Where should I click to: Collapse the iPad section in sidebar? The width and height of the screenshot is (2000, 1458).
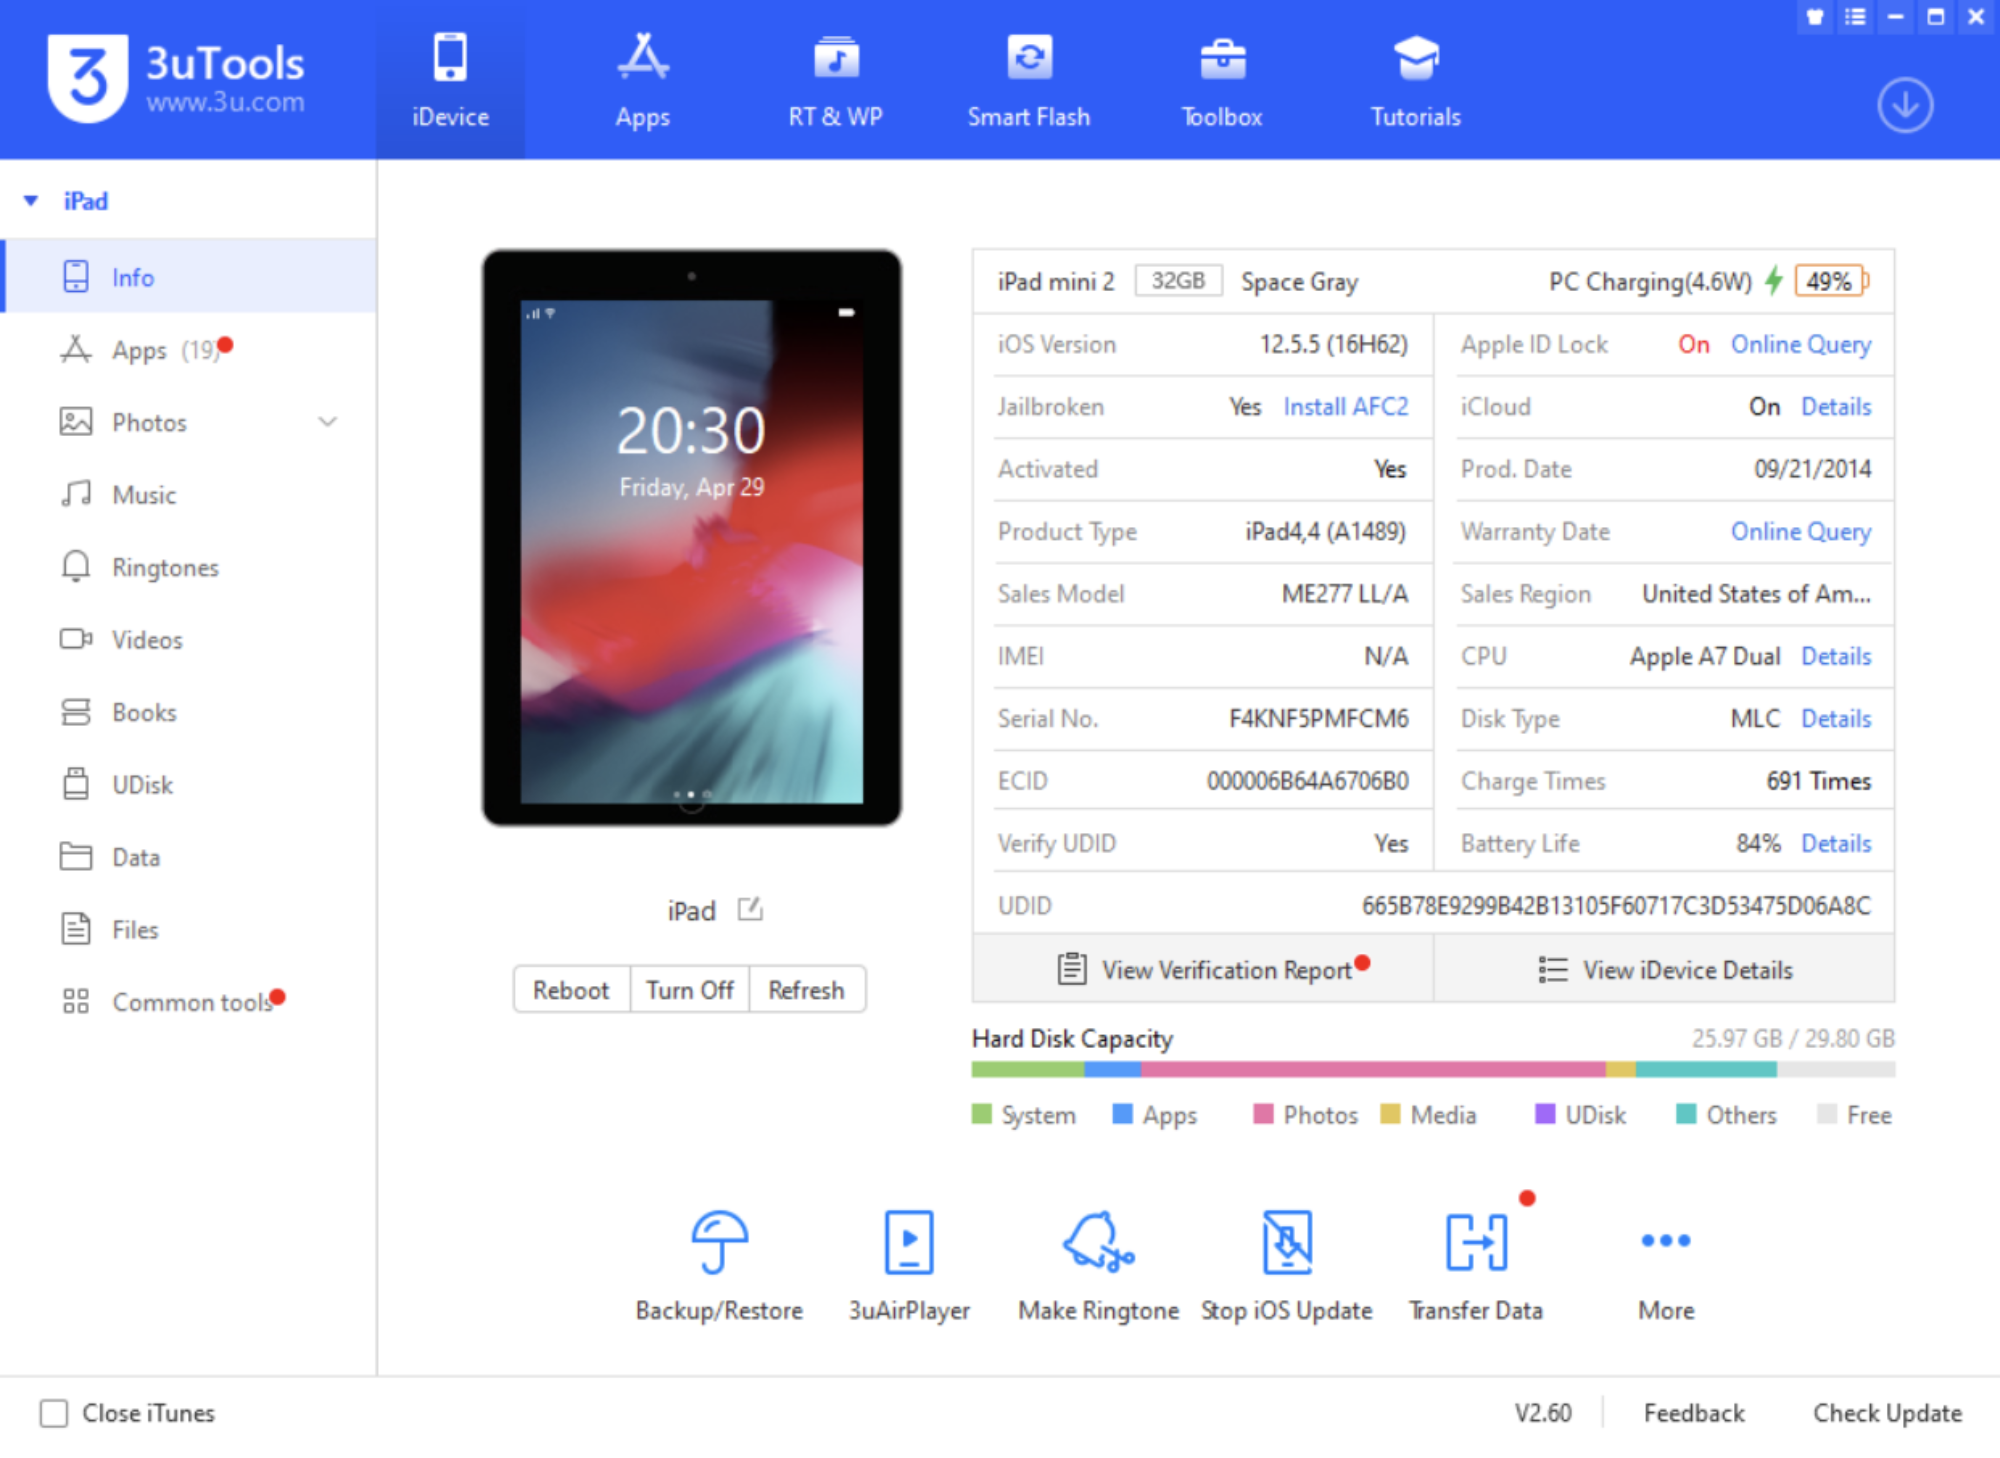(30, 200)
